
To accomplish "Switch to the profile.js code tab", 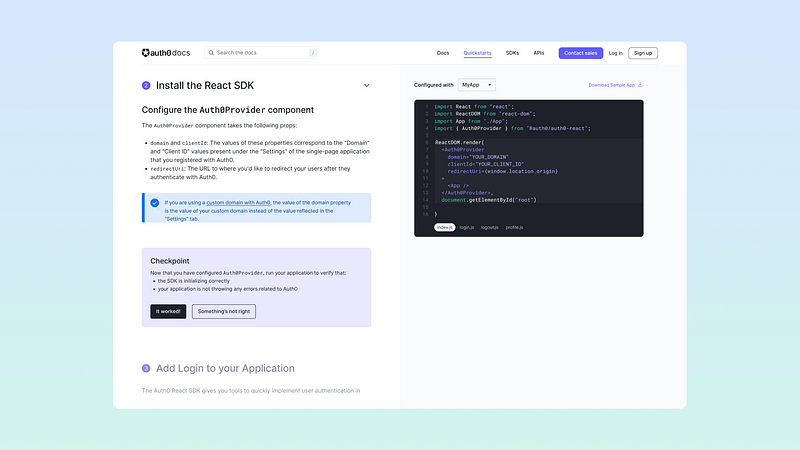I will (514, 228).
